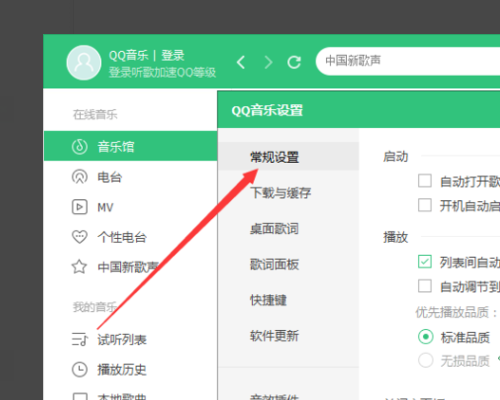500x400 pixels.
Task: Click the QQ音乐 title text
Action: point(128,55)
